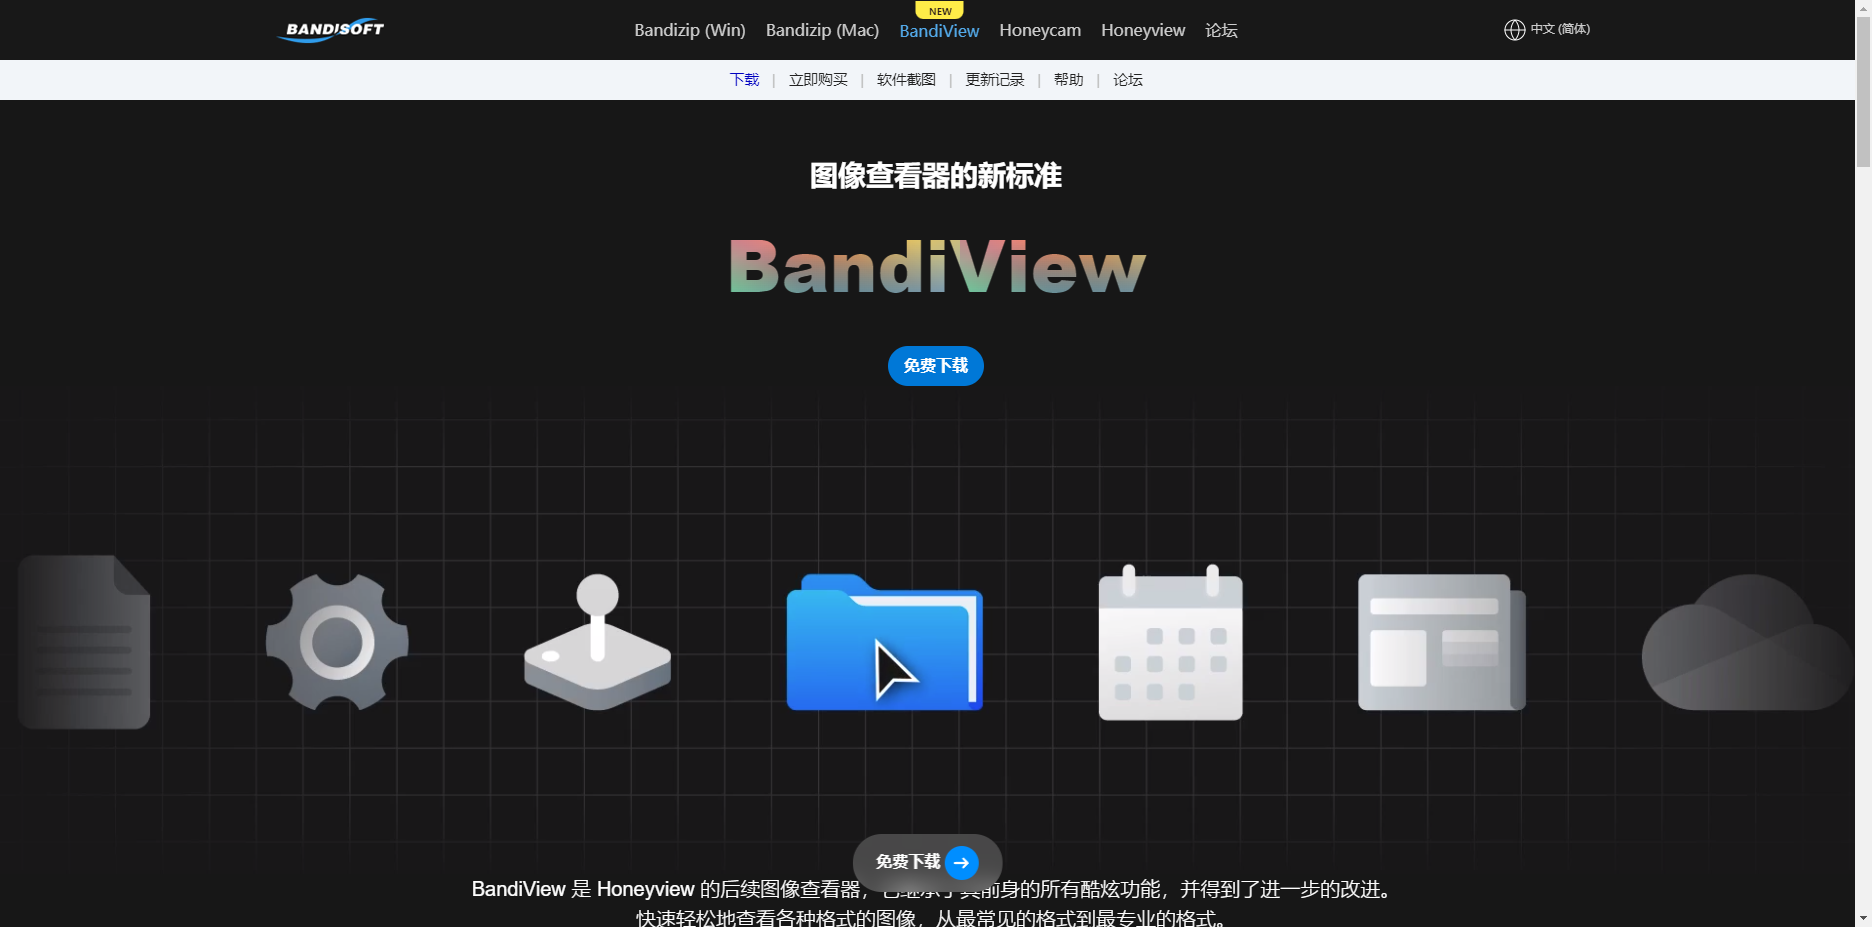Click the dark cloud icon

(1746, 642)
